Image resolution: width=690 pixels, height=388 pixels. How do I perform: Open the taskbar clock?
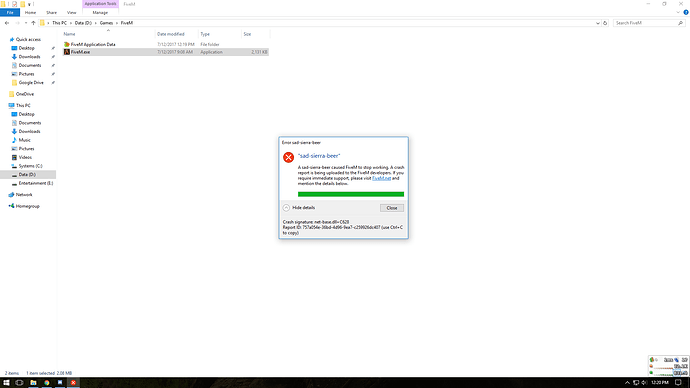660,383
